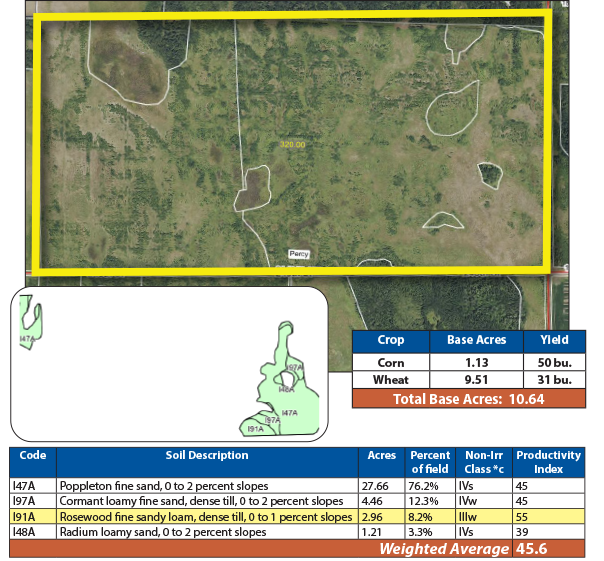Click the Productivity Index column header

[548, 462]
